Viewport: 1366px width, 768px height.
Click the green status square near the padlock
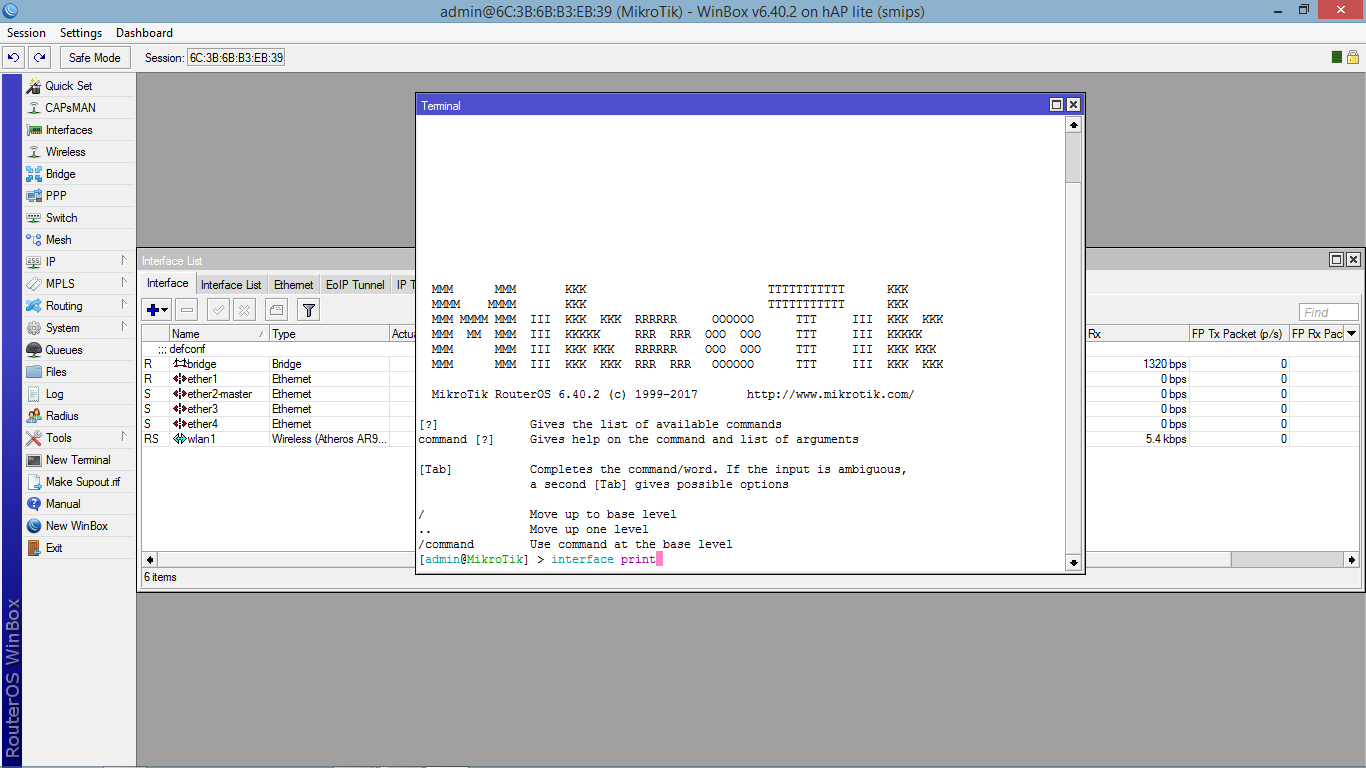[x=1337, y=57]
